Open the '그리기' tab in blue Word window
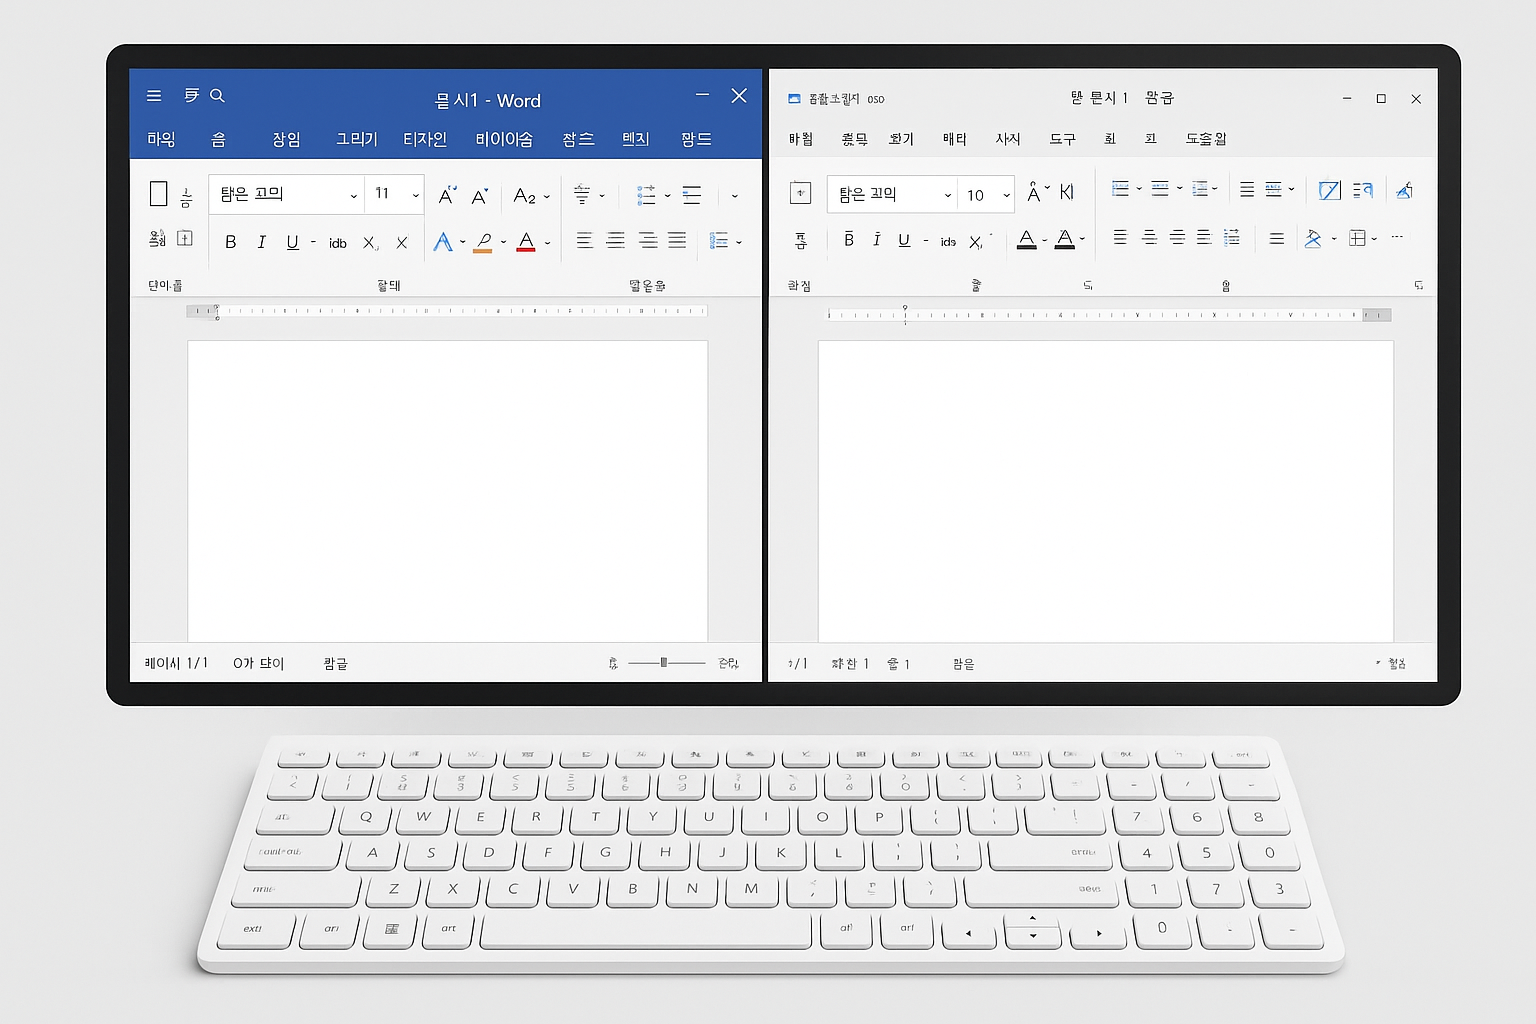 (357, 139)
